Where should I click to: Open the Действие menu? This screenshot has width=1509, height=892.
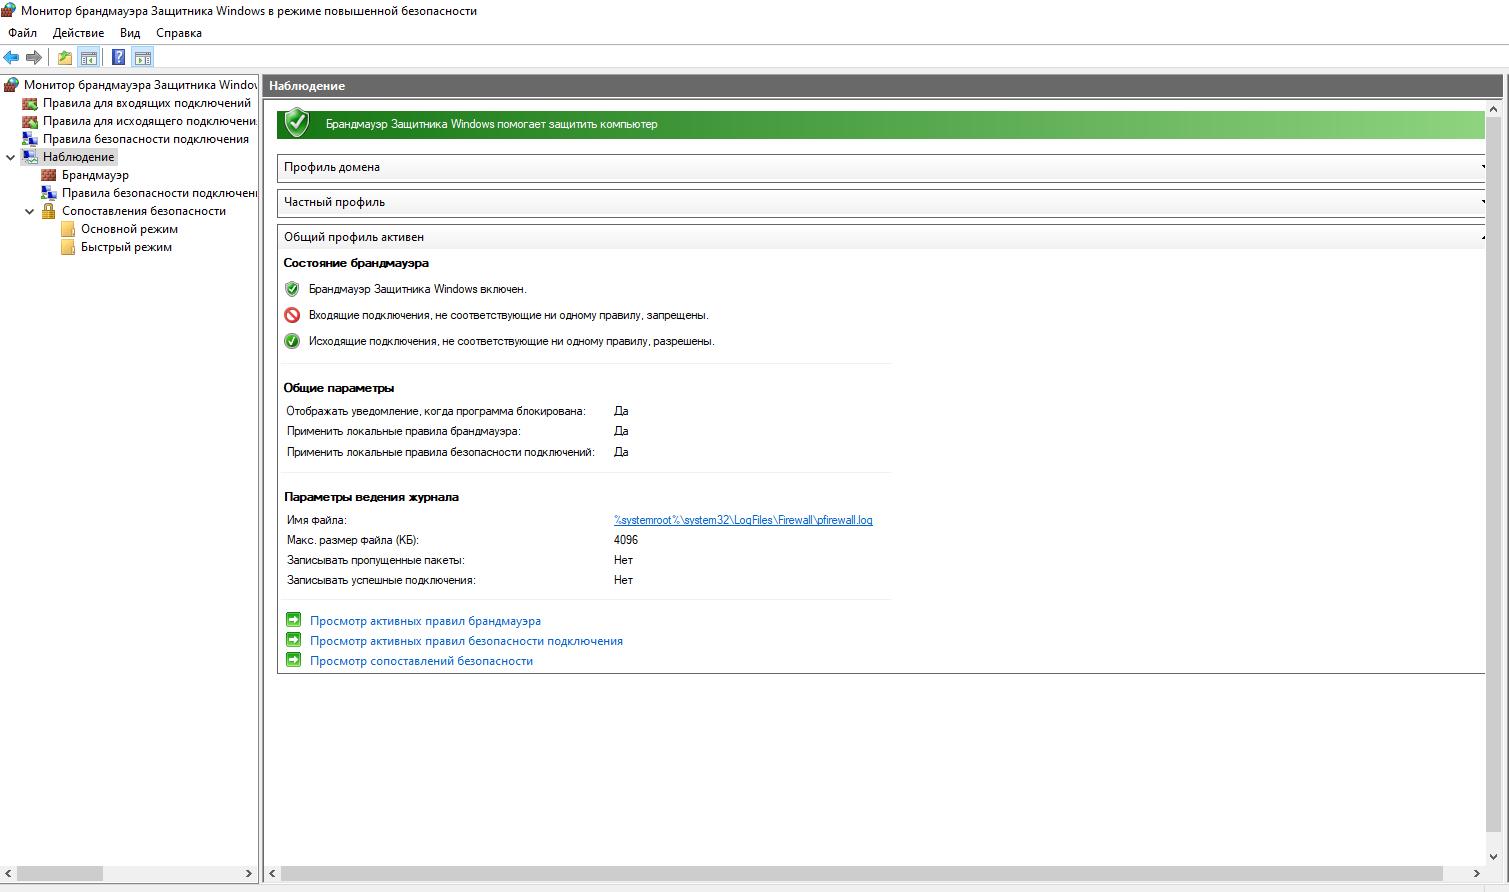pos(78,33)
